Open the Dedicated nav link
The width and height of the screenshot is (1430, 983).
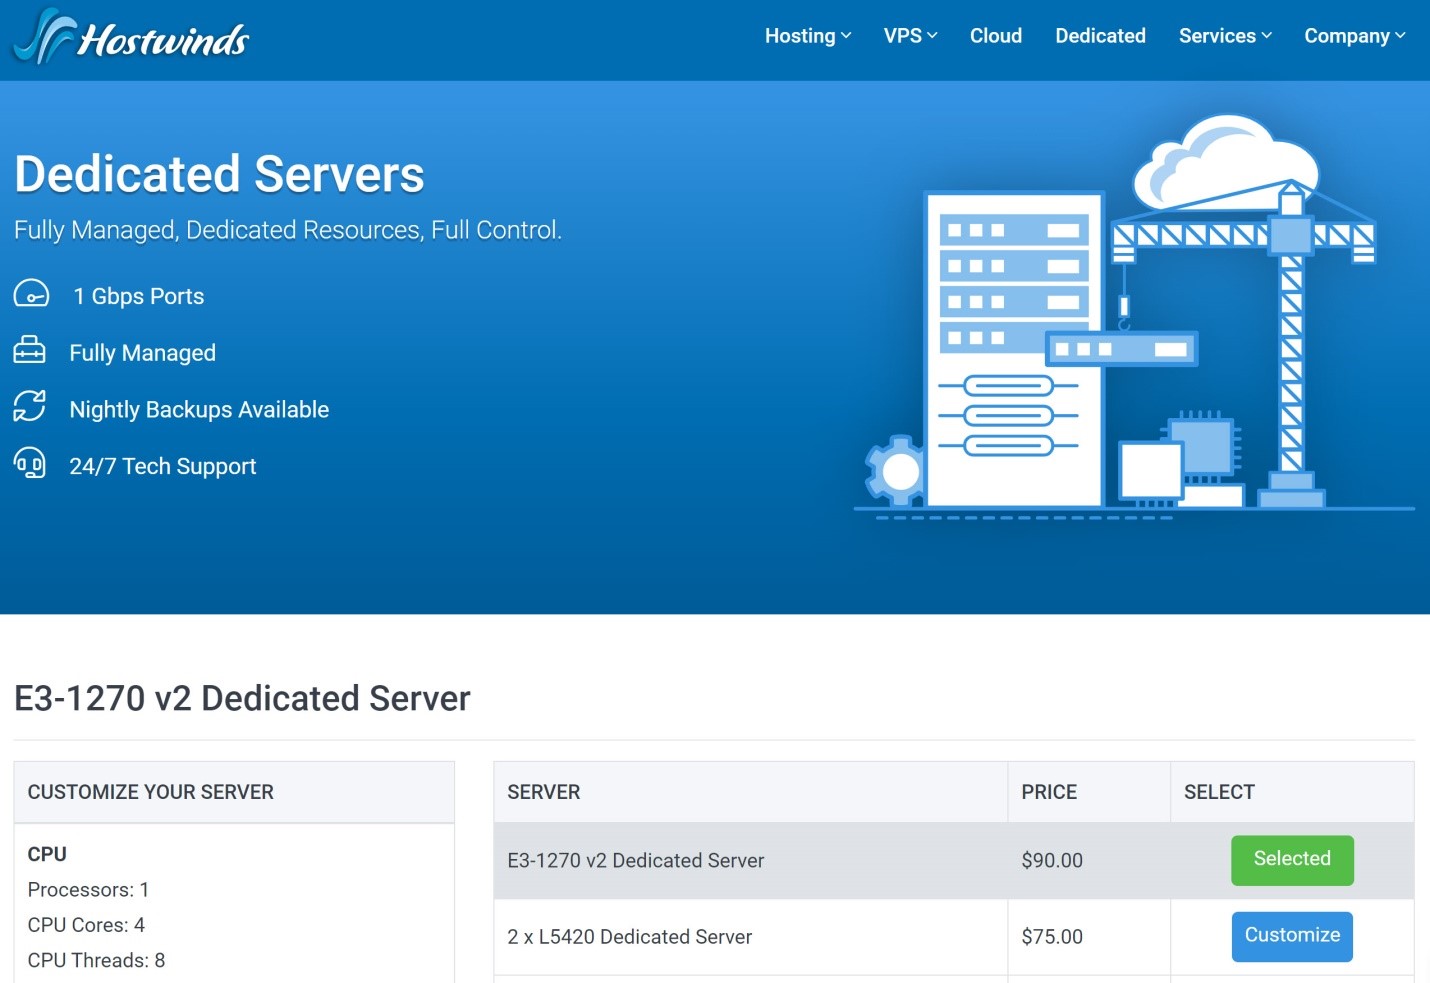(x=1100, y=36)
